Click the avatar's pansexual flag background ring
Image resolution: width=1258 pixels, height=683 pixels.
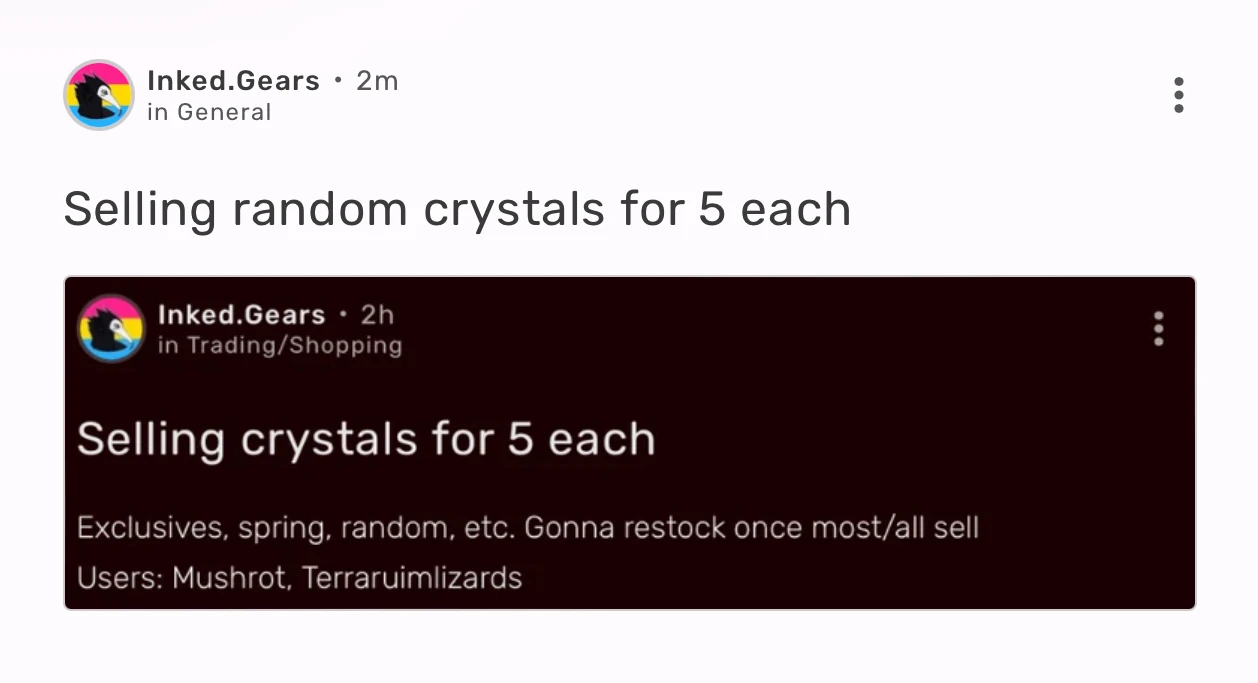[x=99, y=70]
